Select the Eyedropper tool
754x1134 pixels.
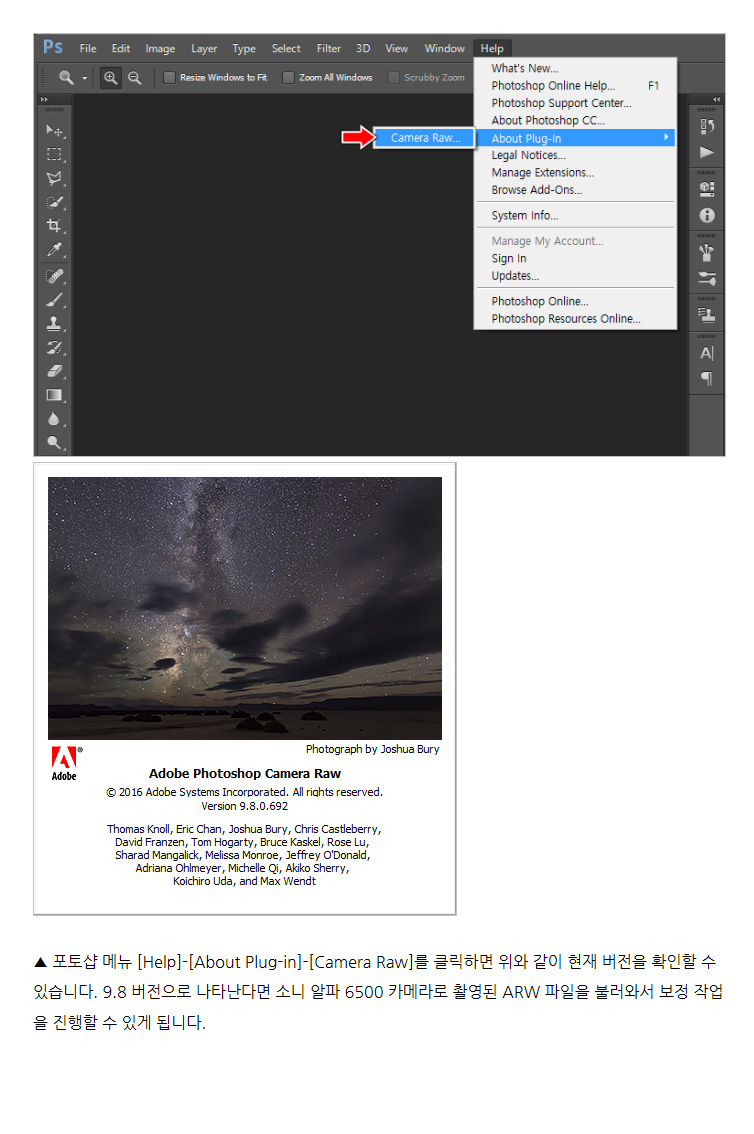pos(54,250)
